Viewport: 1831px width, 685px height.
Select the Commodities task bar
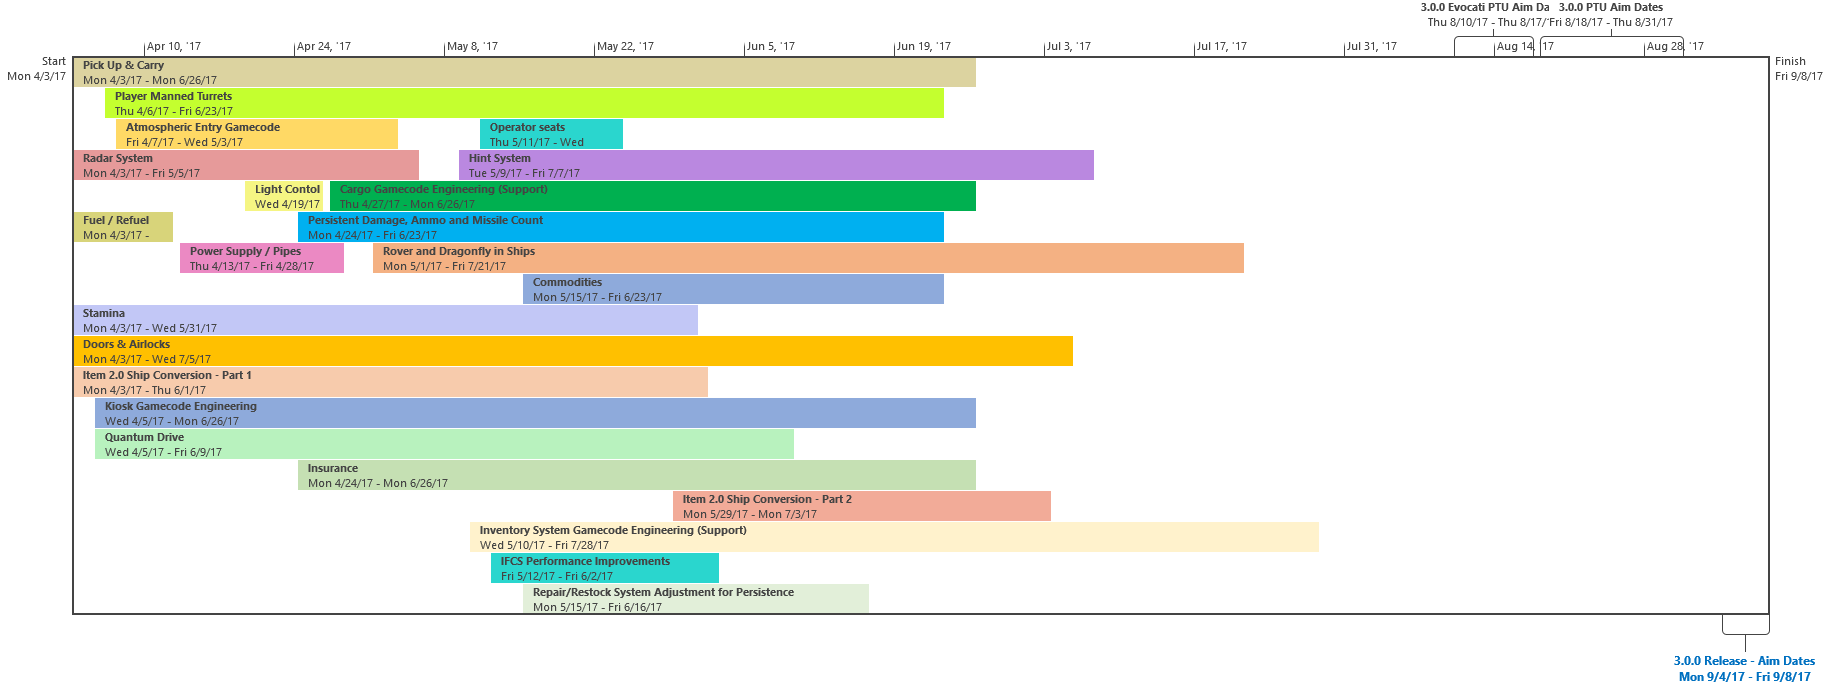point(733,289)
